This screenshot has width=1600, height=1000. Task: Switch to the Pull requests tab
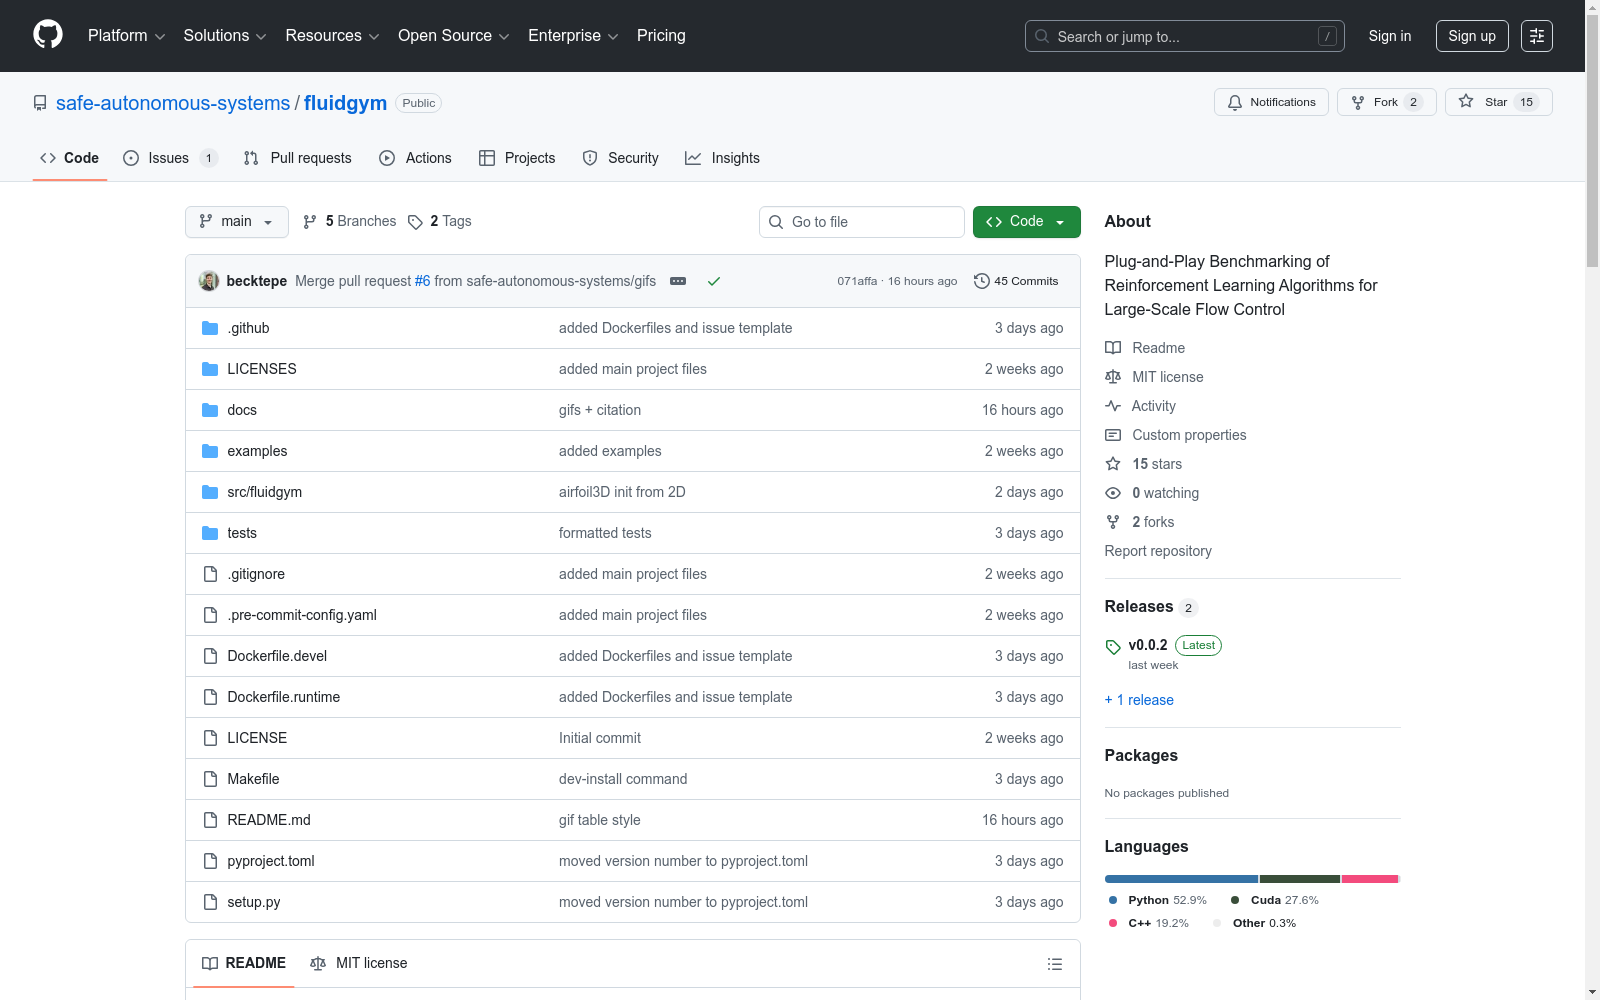pyautogui.click(x=298, y=158)
